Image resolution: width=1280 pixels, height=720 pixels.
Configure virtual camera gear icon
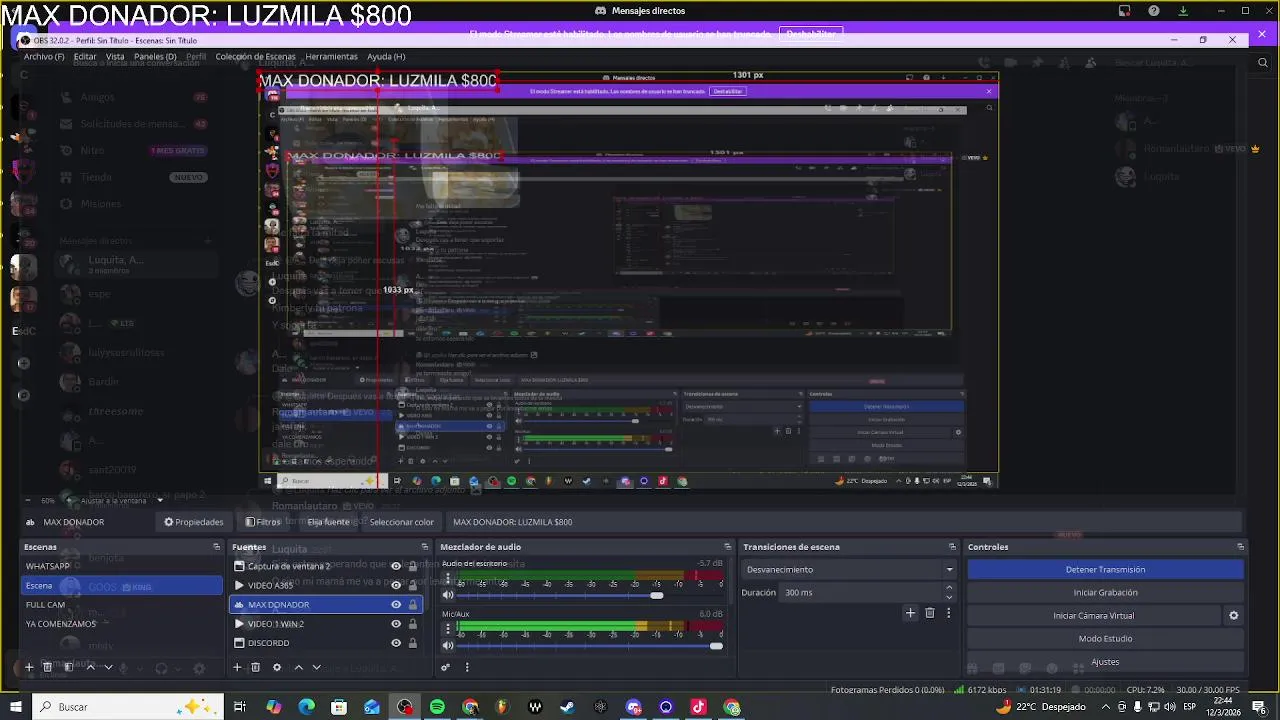tap(1233, 616)
